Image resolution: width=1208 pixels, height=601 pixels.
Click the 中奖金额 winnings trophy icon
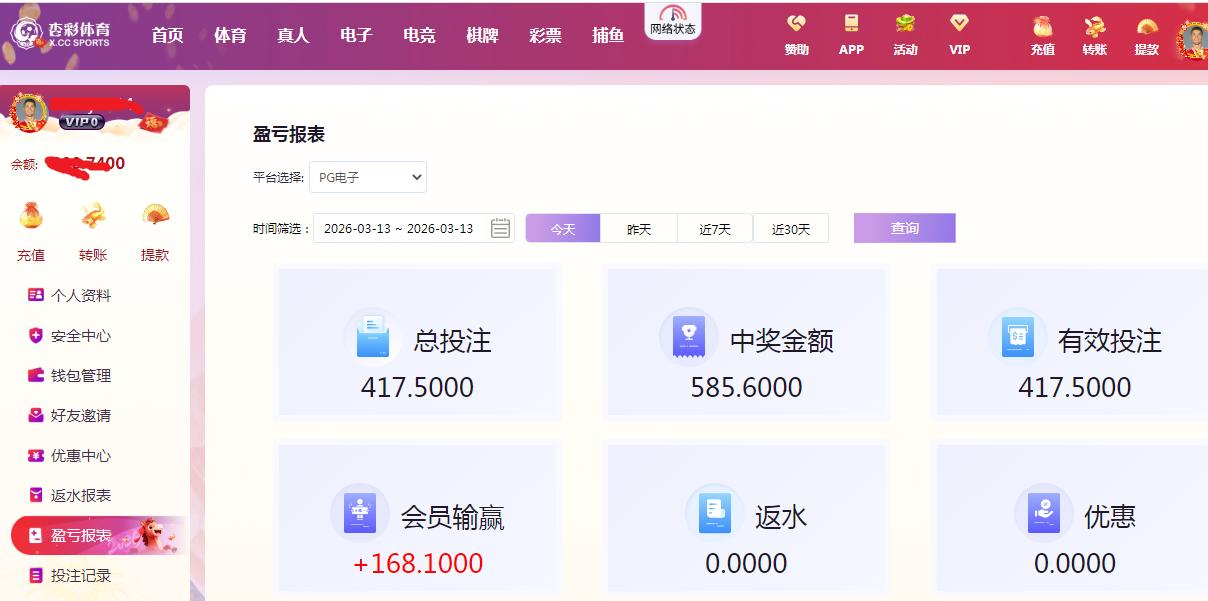pyautogui.click(x=689, y=337)
